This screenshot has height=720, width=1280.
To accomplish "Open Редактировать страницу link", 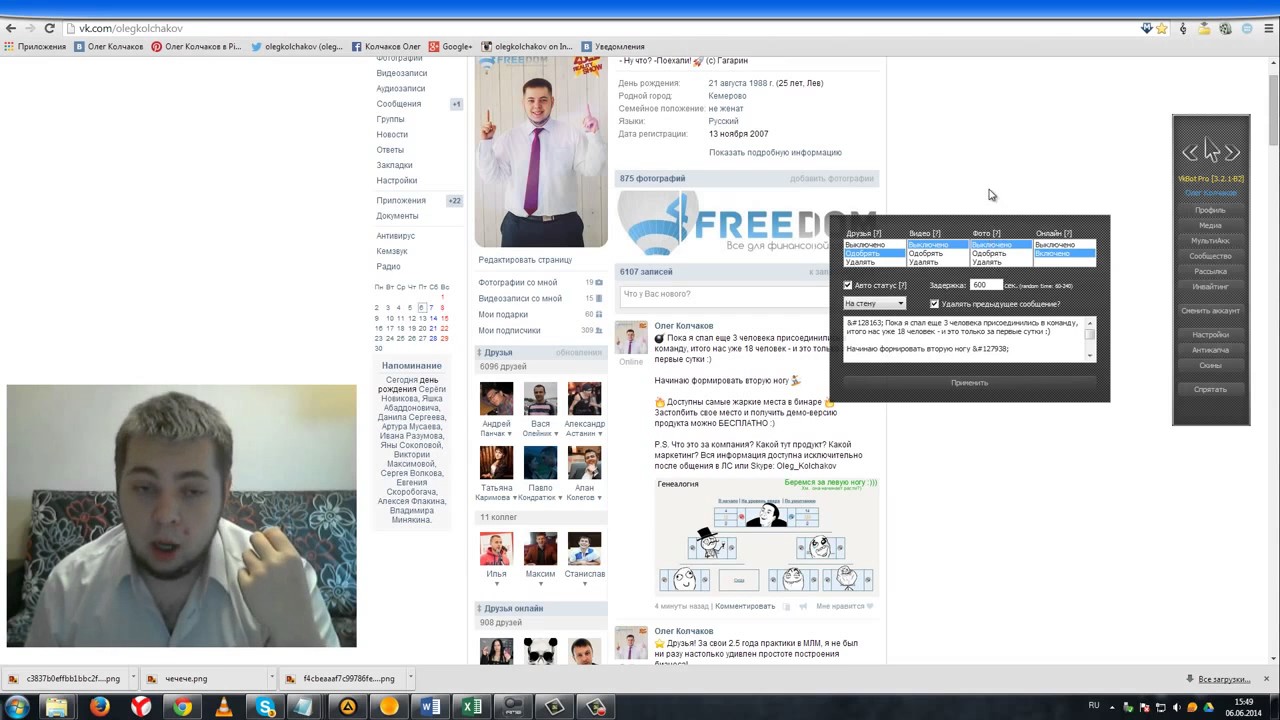I will point(525,260).
